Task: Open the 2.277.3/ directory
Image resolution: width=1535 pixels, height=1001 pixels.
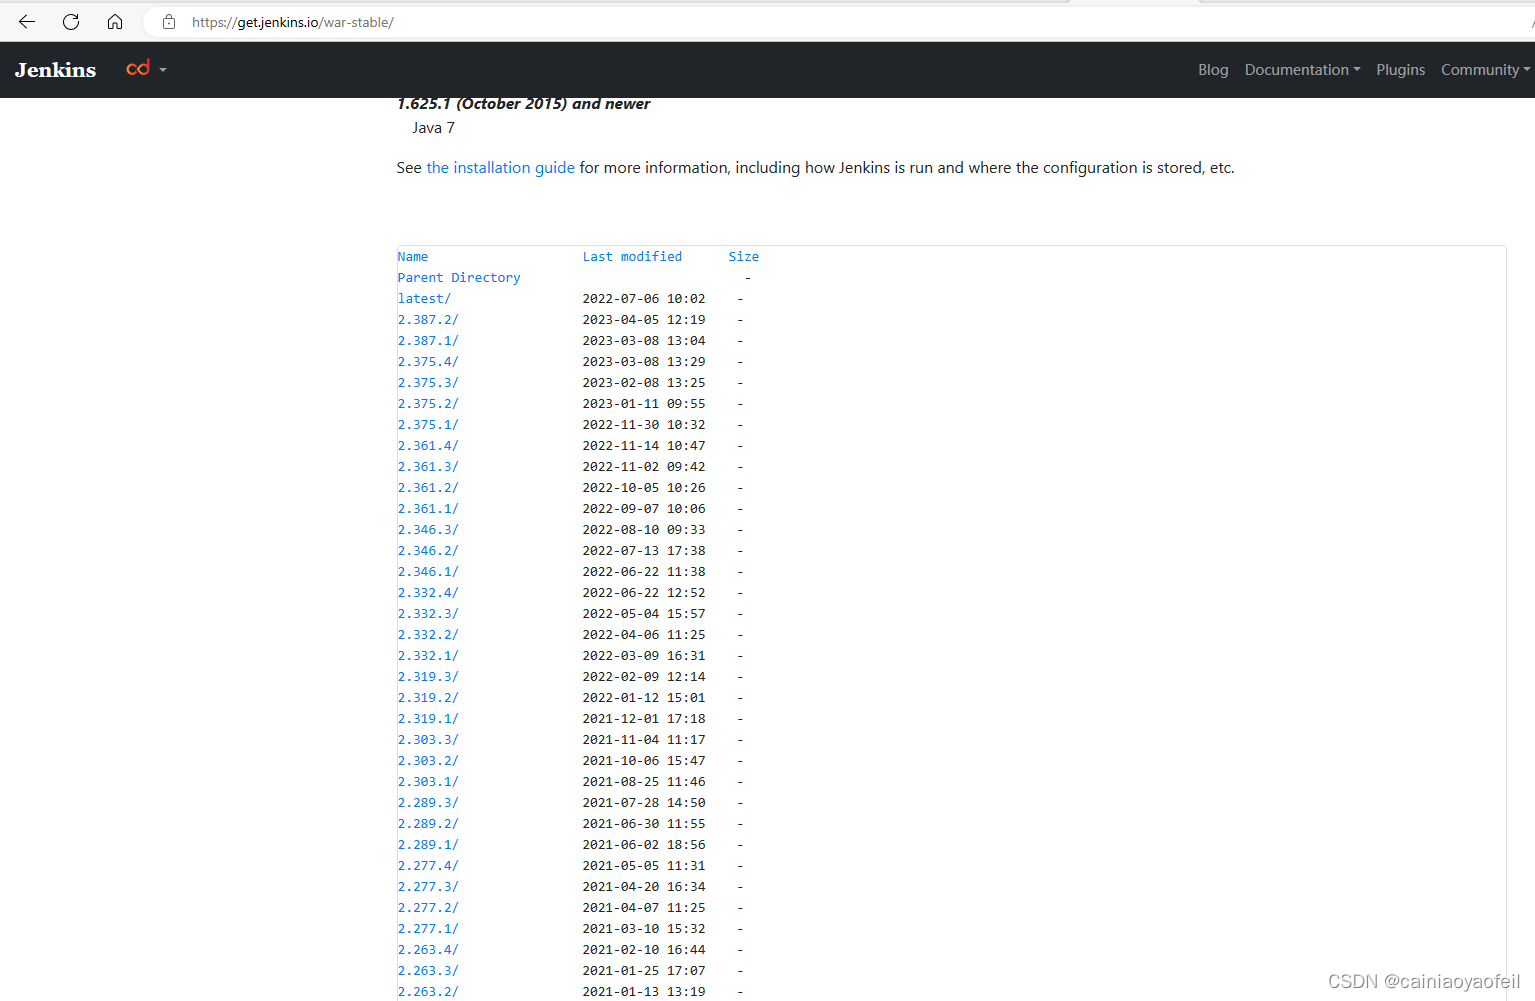Action: [428, 887]
